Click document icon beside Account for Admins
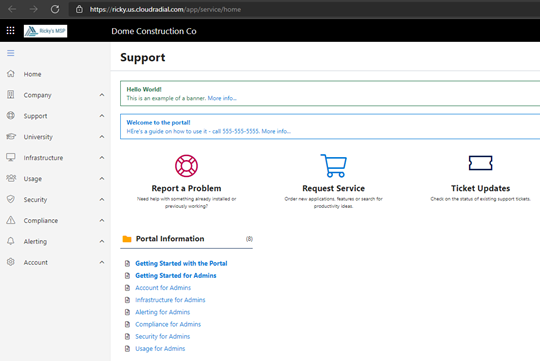Viewport: 540px width, 361px height. click(127, 288)
